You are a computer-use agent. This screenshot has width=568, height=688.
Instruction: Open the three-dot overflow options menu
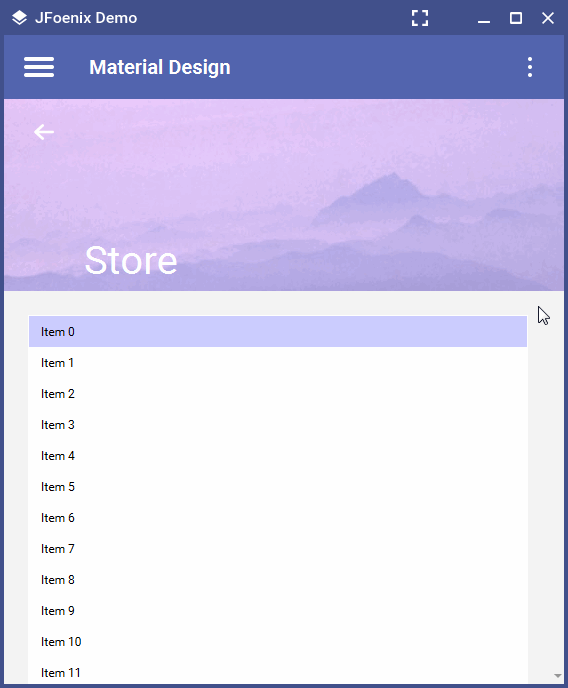[x=530, y=67]
